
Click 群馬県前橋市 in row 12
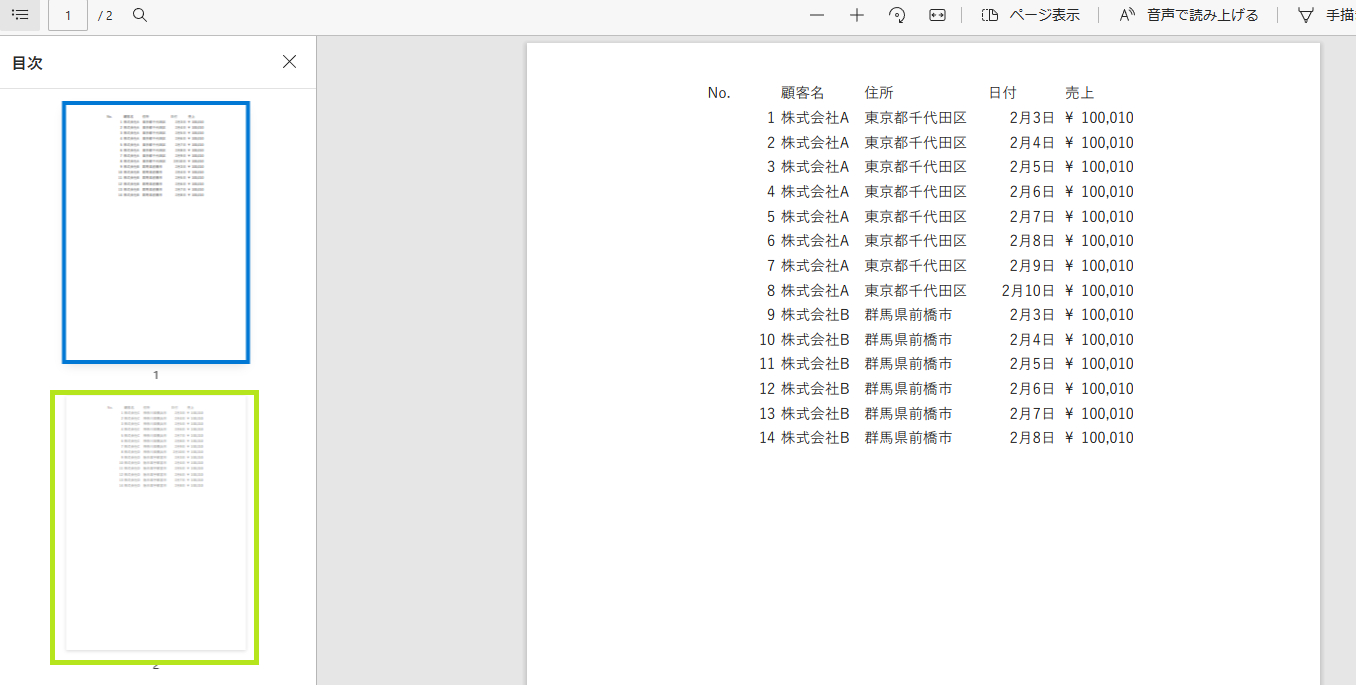[x=909, y=388]
